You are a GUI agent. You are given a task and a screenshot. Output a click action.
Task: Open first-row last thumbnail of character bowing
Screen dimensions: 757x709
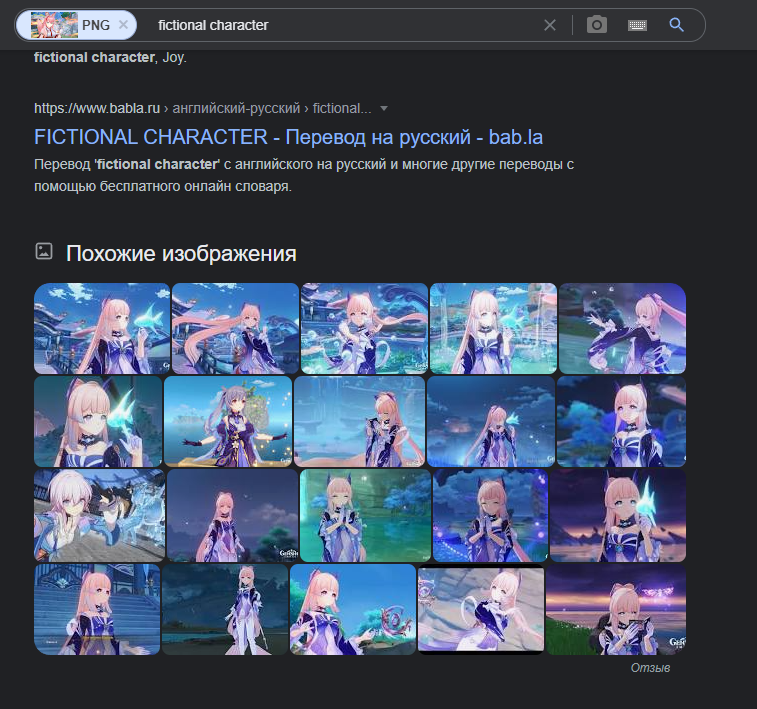coord(622,328)
